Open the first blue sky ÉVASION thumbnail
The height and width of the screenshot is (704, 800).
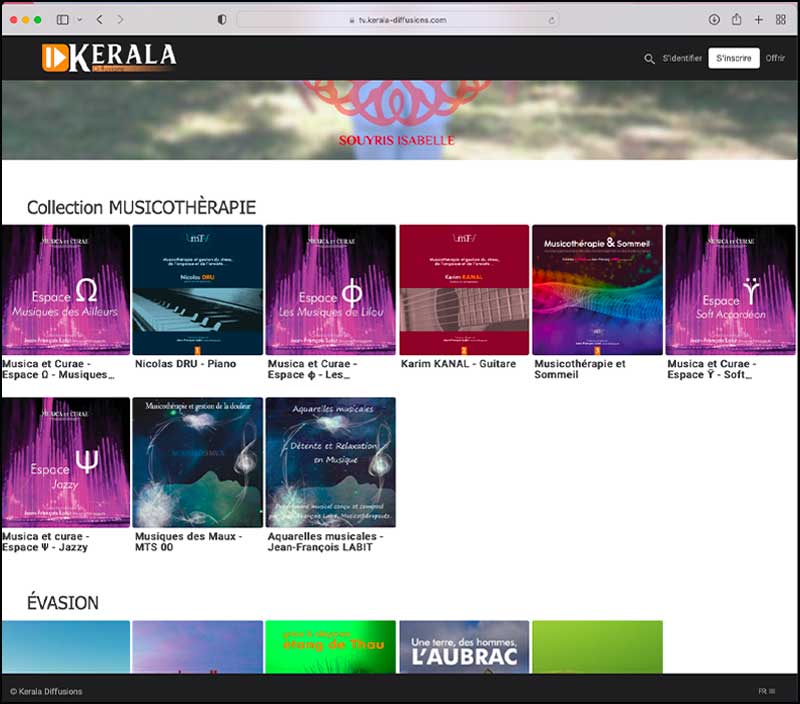click(x=66, y=647)
